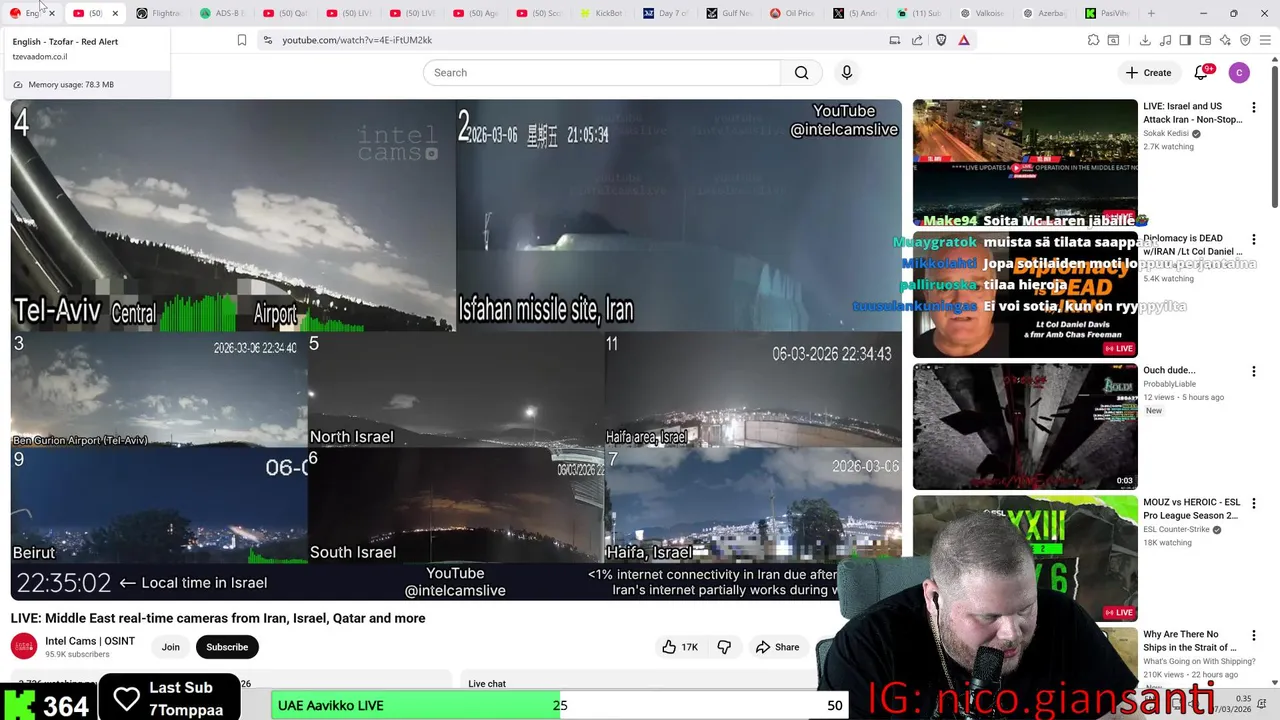
Task: Open the Ouch dude video thumbnail
Action: click(1025, 426)
